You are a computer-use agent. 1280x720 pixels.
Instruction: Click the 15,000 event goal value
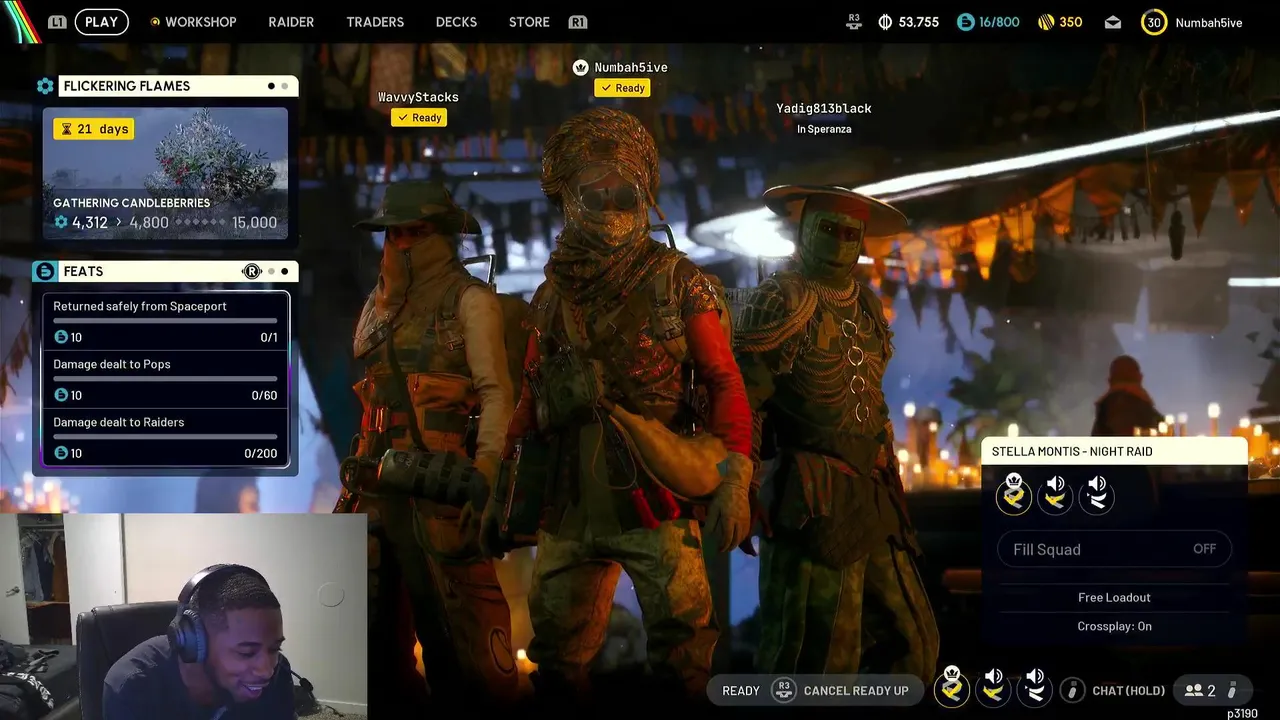(x=254, y=222)
